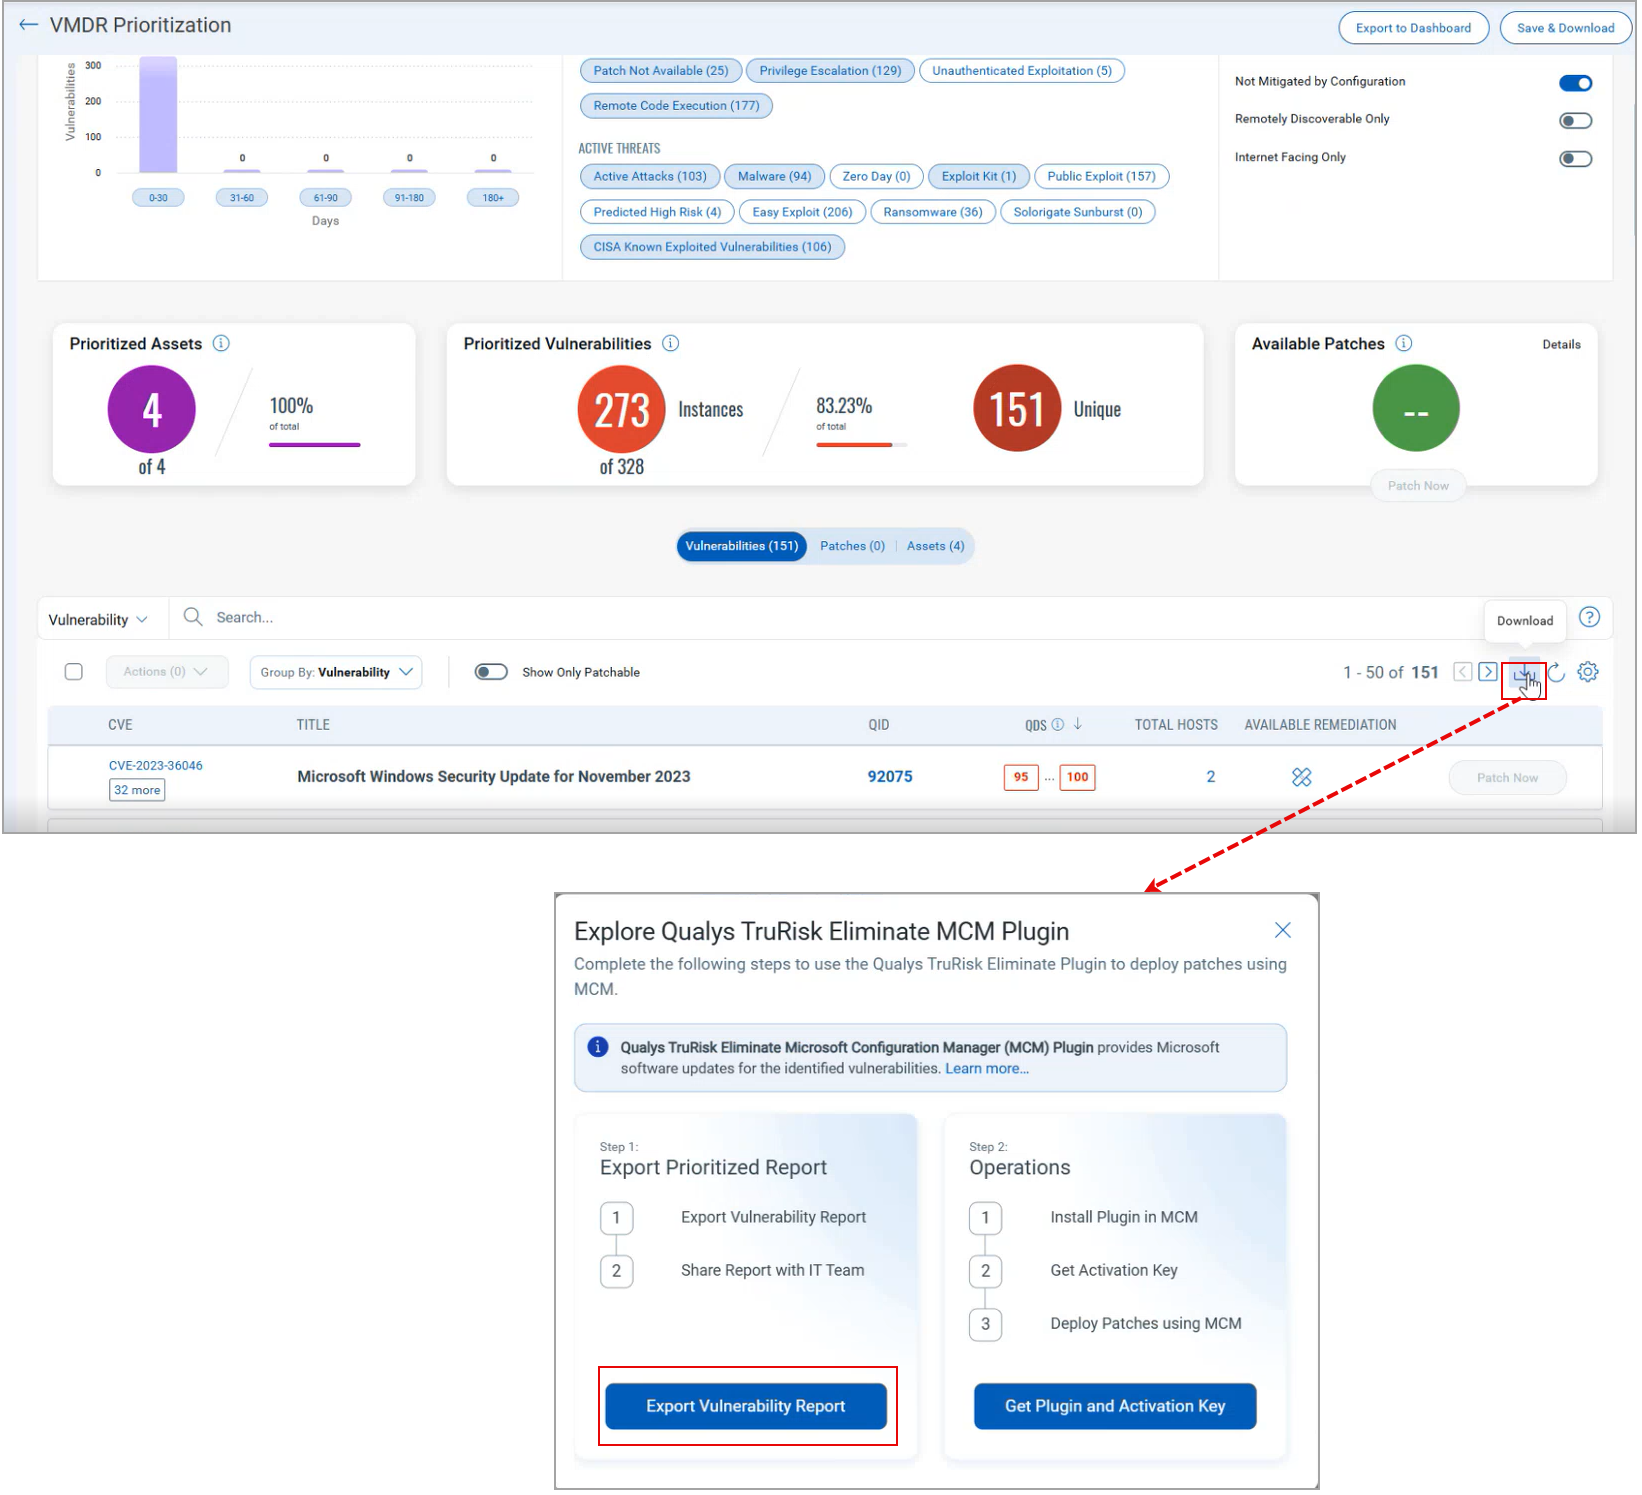
Task: Toggle the Active Attacks (103) threat filter
Action: pyautogui.click(x=650, y=177)
